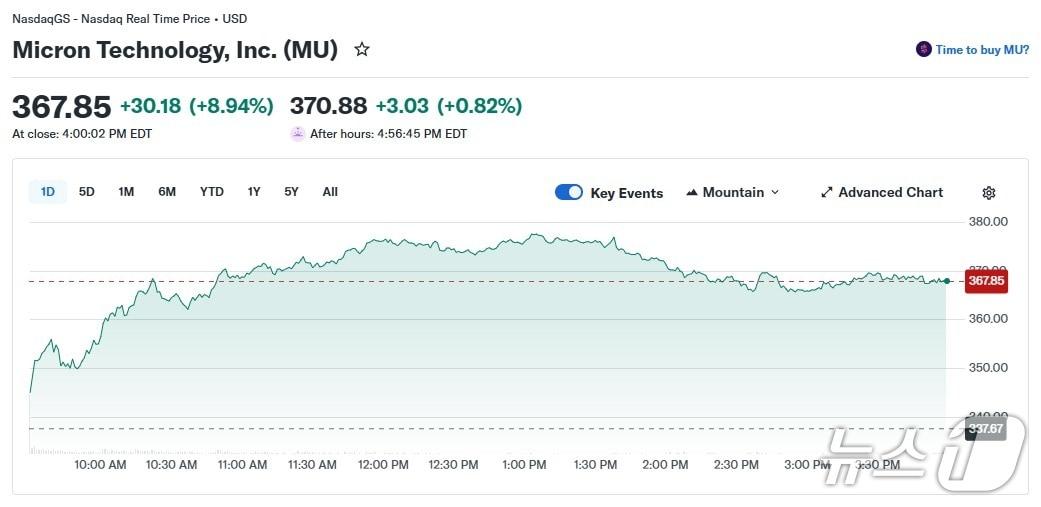Open the Advanced Chart link
1041x507 pixels.
pos(890,193)
